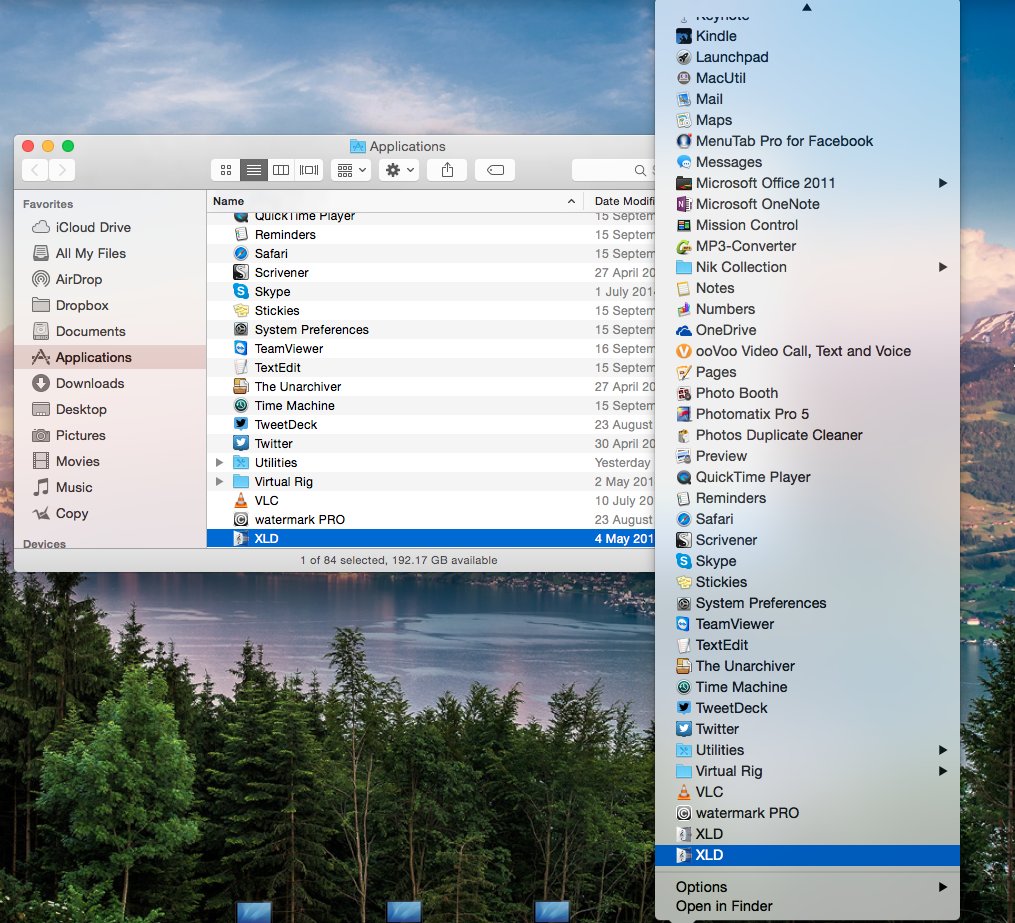
Task: Select The Unarchiver in Finder list
Action: coord(430,386)
